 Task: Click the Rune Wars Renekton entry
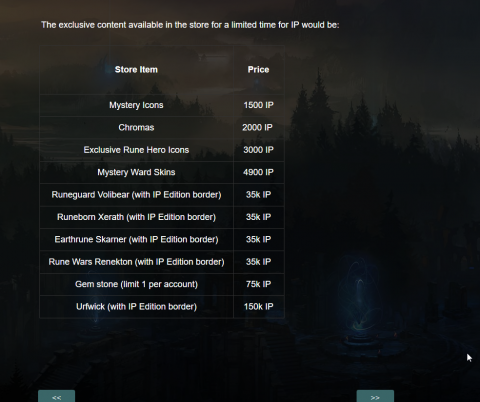pos(136,262)
